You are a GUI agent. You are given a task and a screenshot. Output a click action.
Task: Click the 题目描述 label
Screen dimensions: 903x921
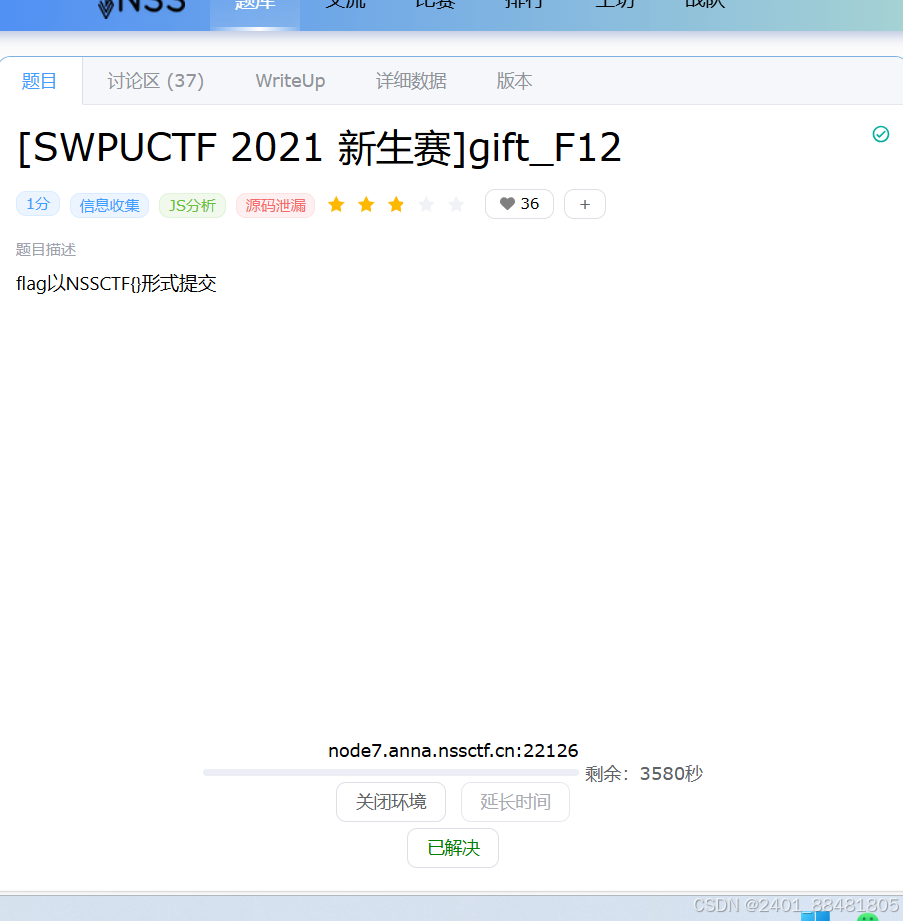coord(46,250)
